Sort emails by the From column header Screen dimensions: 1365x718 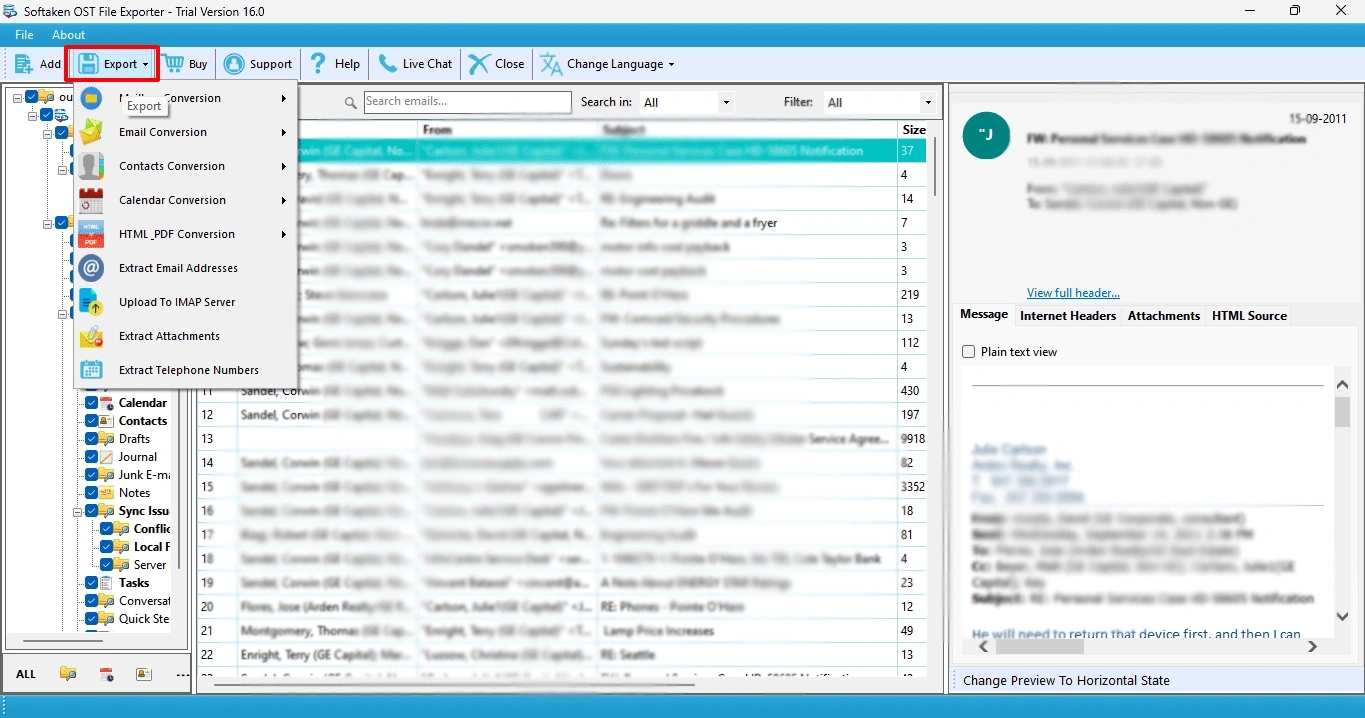(507, 130)
